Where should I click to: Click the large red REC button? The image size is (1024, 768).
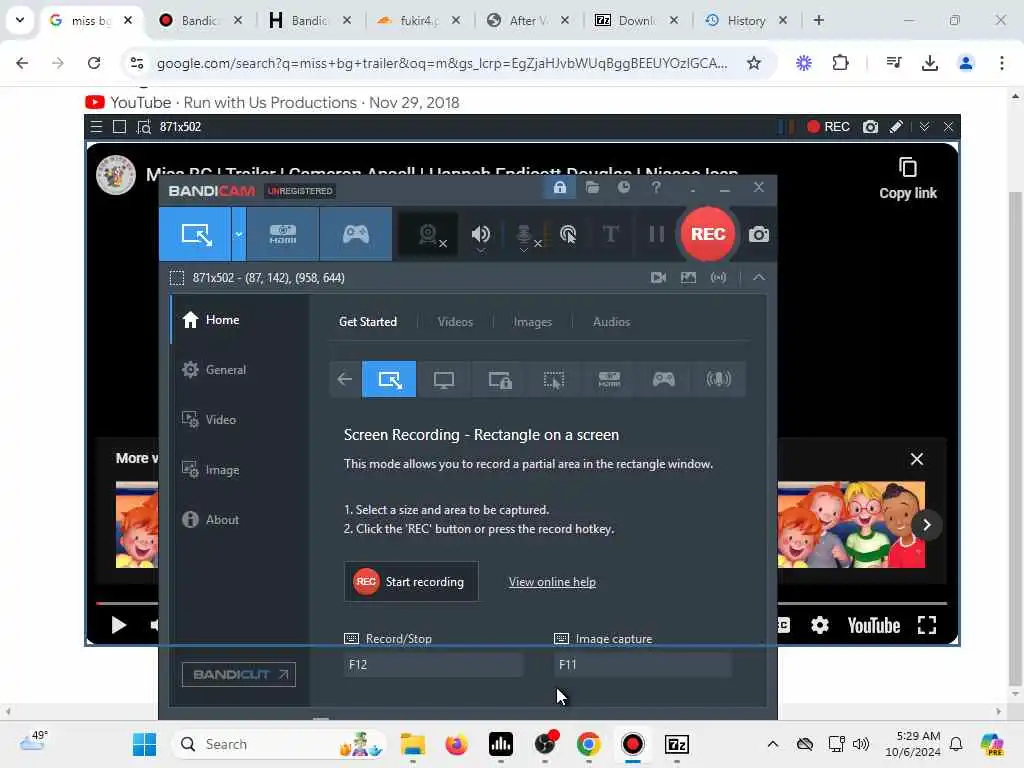[708, 234]
